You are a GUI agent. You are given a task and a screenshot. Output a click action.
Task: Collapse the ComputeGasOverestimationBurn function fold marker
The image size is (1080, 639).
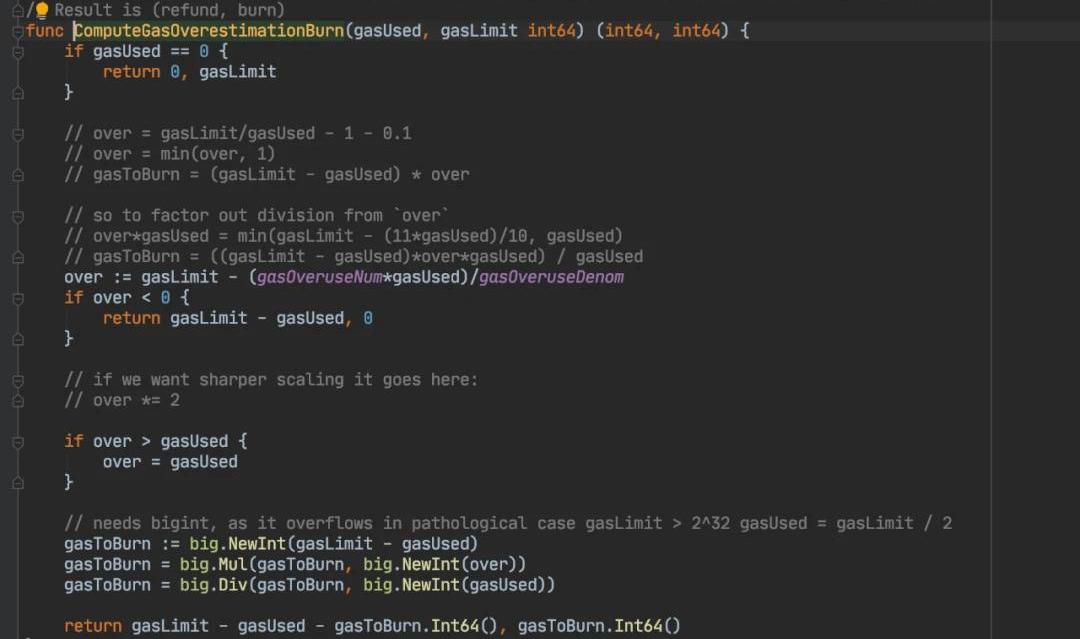pyautogui.click(x=17, y=31)
